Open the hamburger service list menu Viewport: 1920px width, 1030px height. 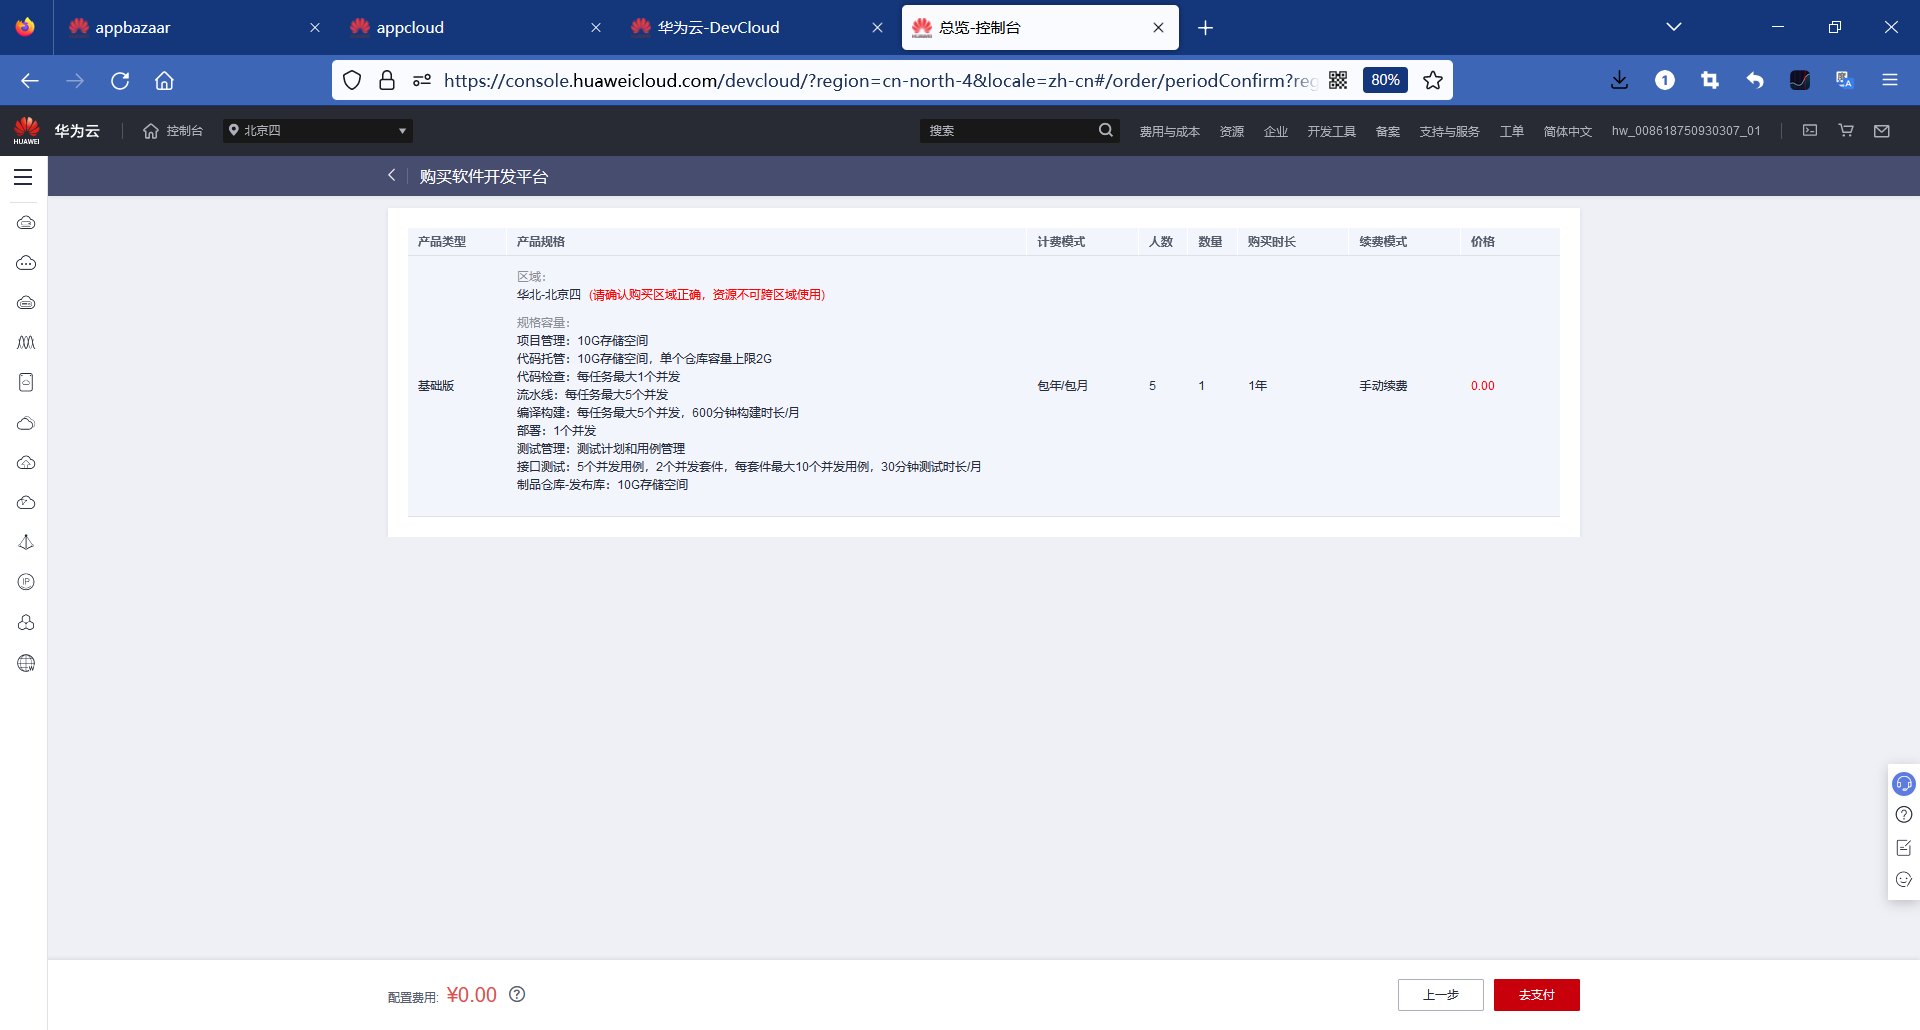point(23,177)
